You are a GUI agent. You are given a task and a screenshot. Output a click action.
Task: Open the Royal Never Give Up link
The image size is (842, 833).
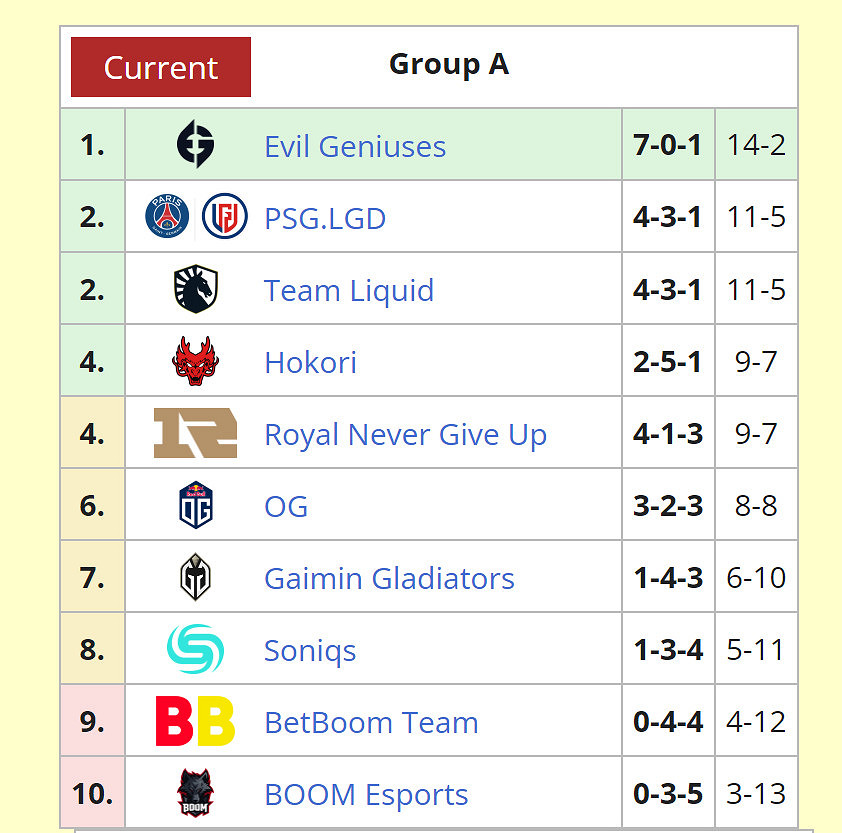tap(405, 434)
